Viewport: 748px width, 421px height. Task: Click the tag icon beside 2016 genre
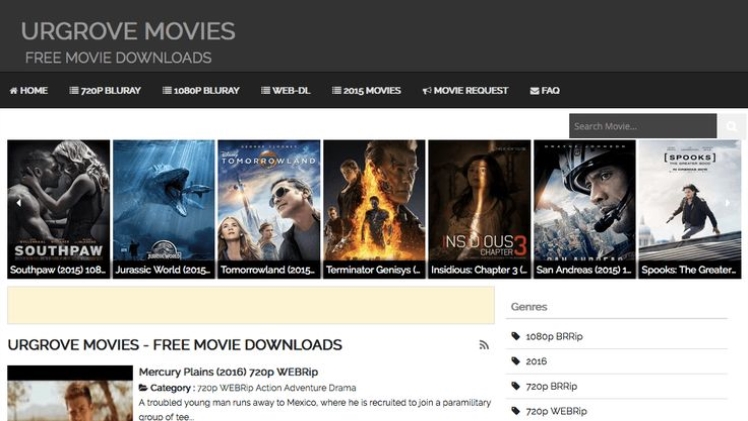click(x=516, y=361)
